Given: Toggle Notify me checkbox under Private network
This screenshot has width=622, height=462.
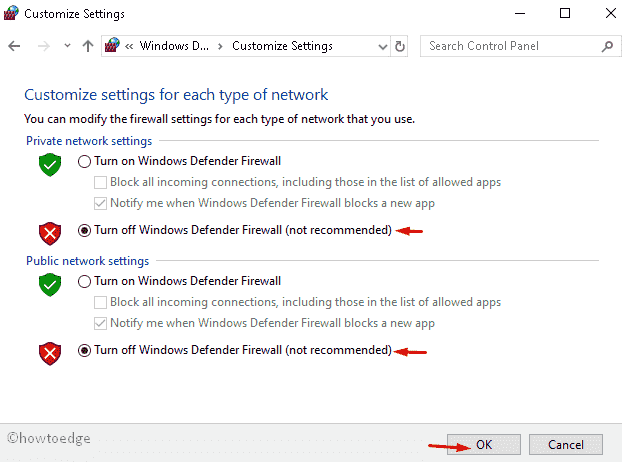Looking at the screenshot, I should point(100,203).
